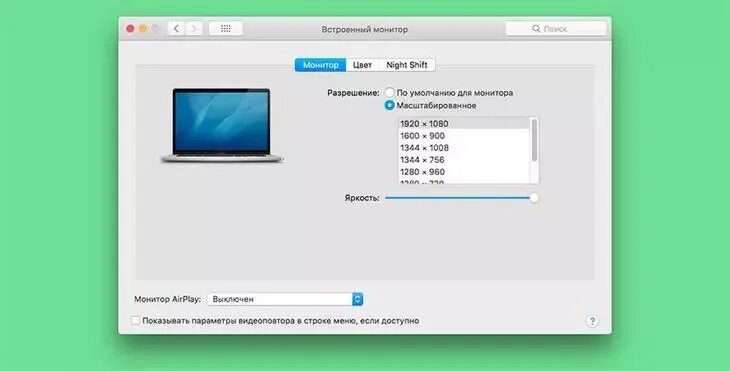Image resolution: width=730 pixels, height=371 pixels.
Task: Minimize window with the yellow button
Action: tap(143, 29)
